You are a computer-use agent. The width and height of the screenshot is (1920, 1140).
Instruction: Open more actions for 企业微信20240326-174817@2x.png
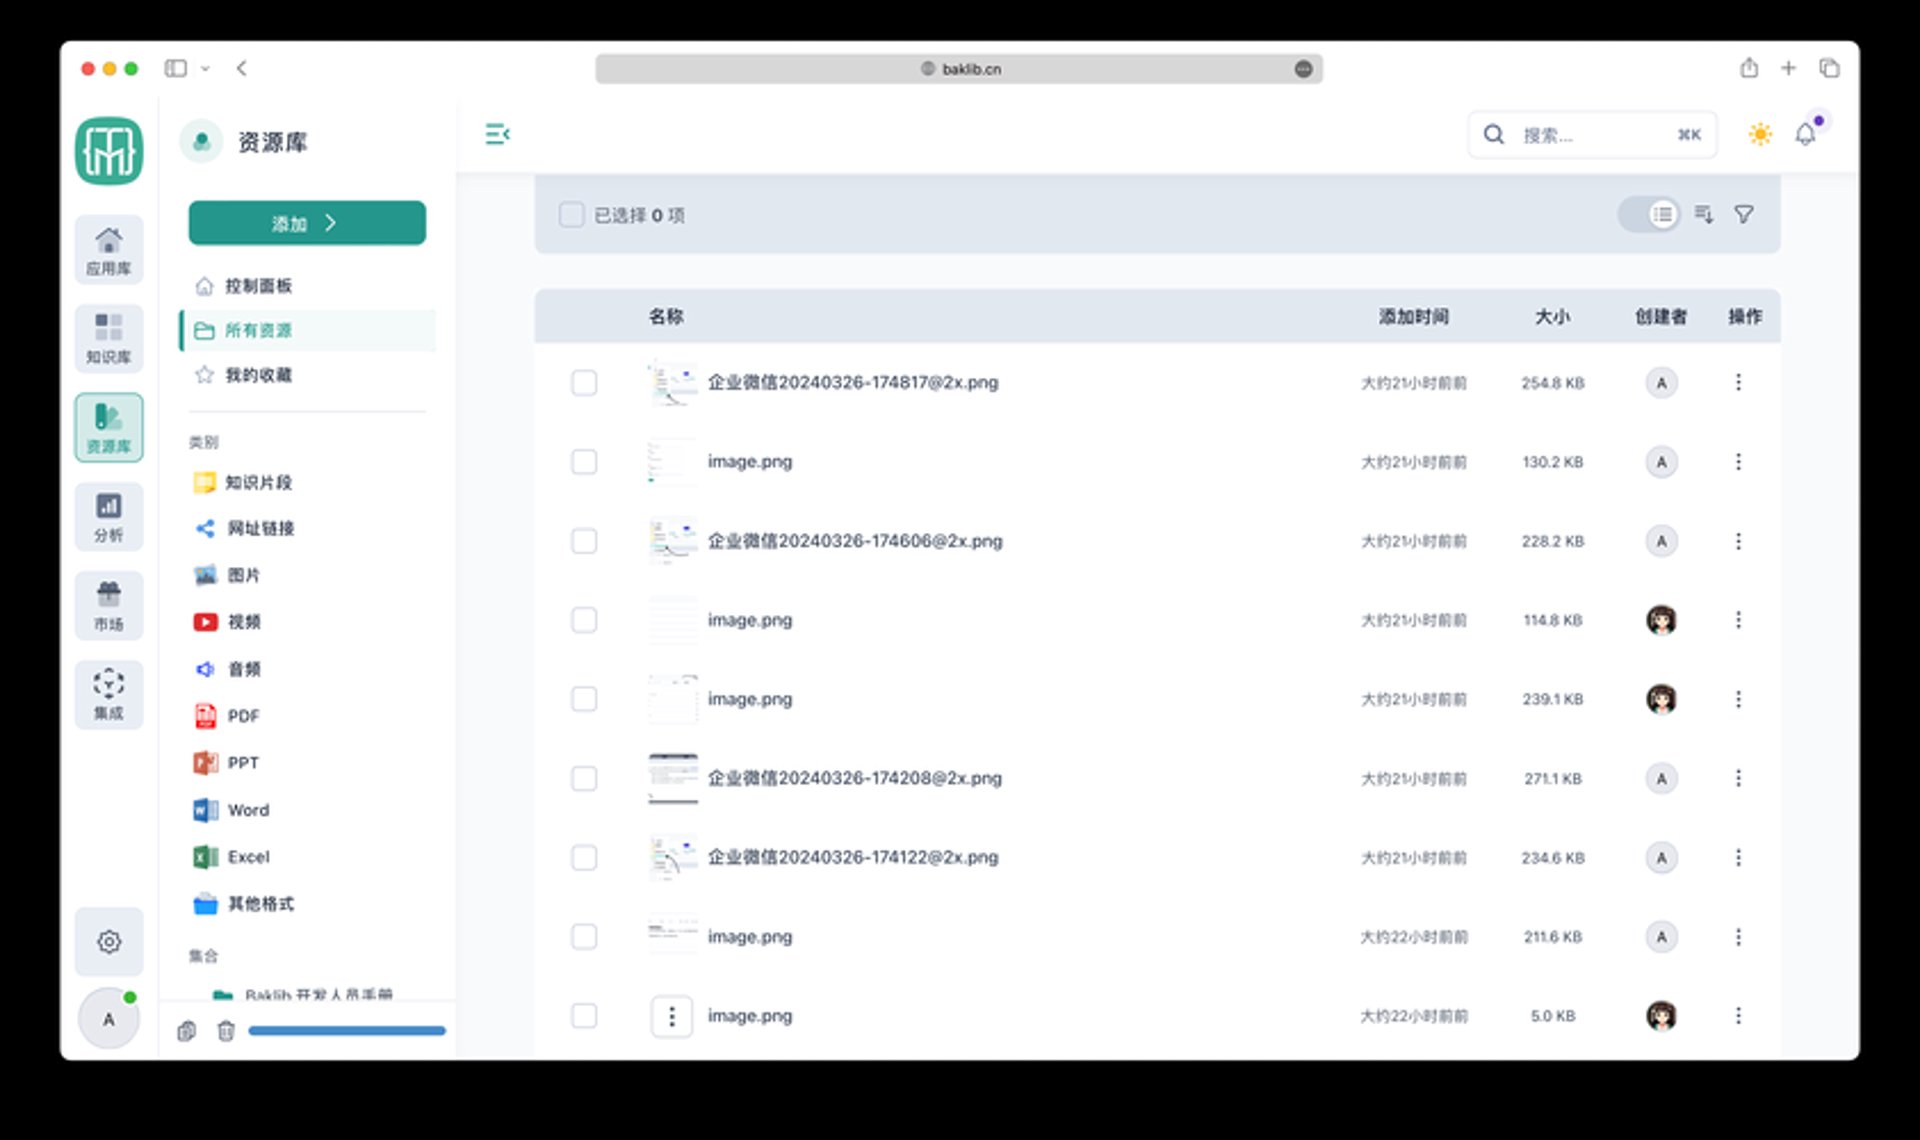1738,382
